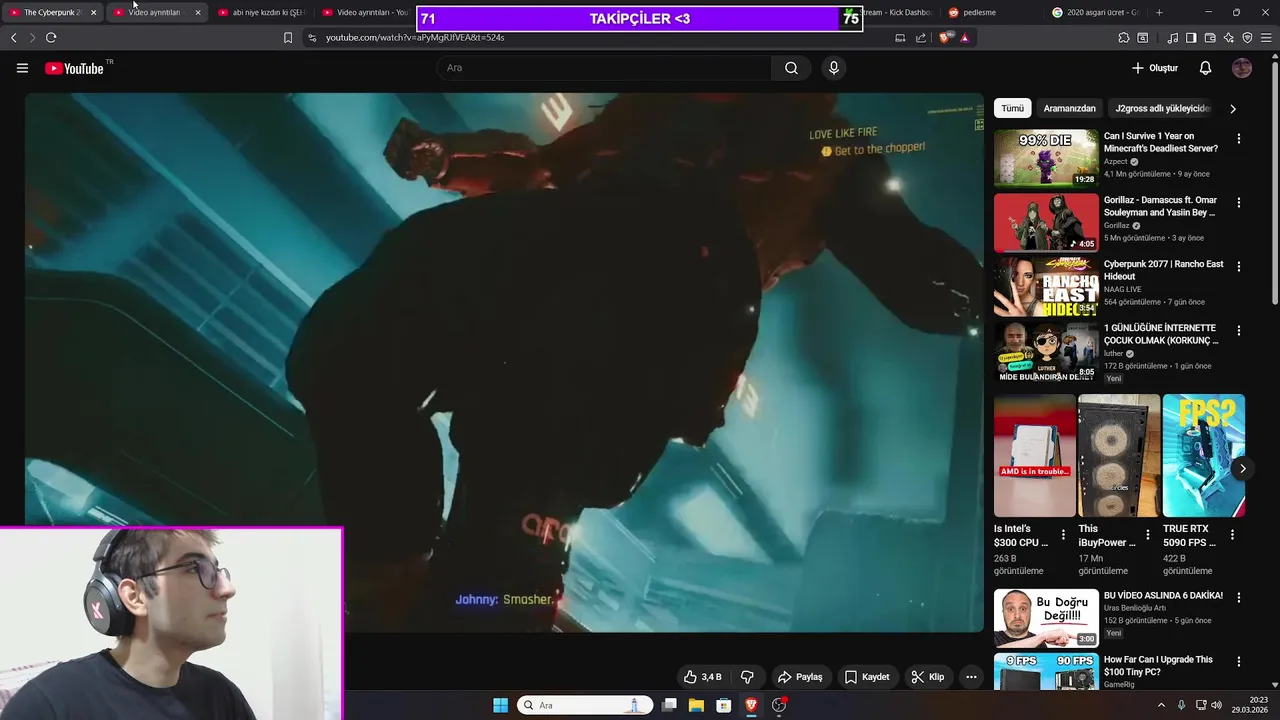The width and height of the screenshot is (1280, 720).
Task: Click in the YouTube Ara search field
Action: (x=603, y=68)
